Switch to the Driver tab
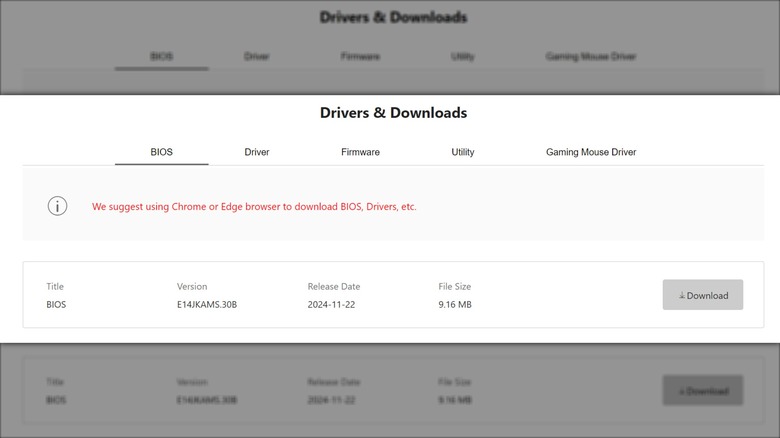The image size is (780, 438). coord(257,152)
